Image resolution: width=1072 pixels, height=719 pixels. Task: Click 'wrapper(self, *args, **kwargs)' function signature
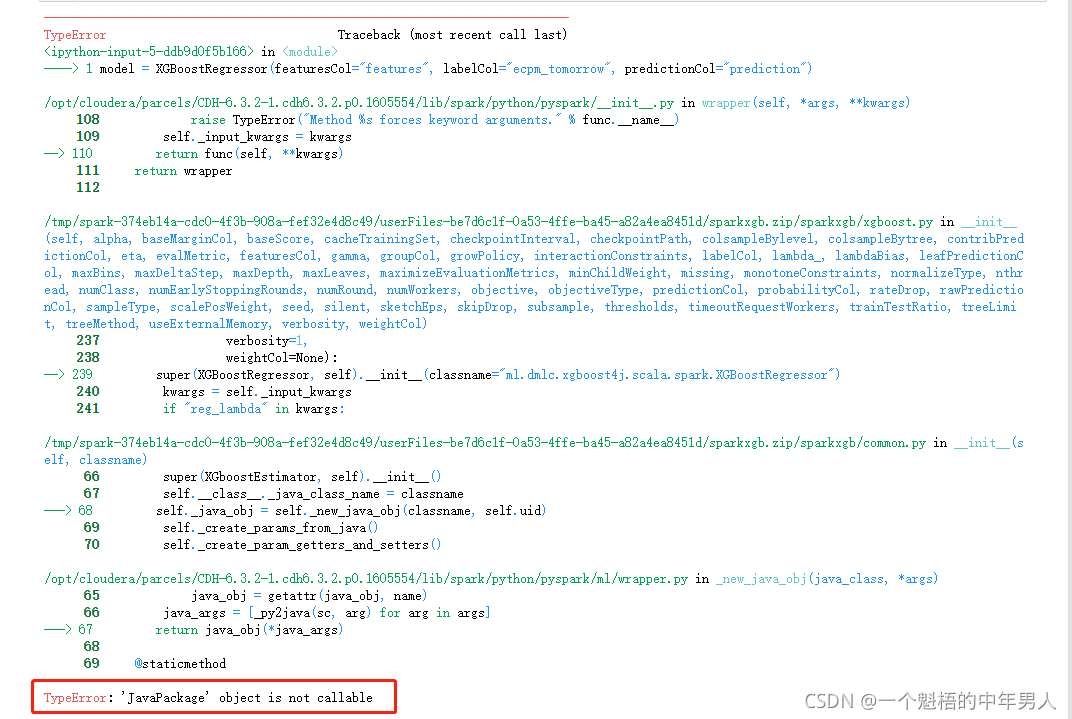(x=806, y=103)
